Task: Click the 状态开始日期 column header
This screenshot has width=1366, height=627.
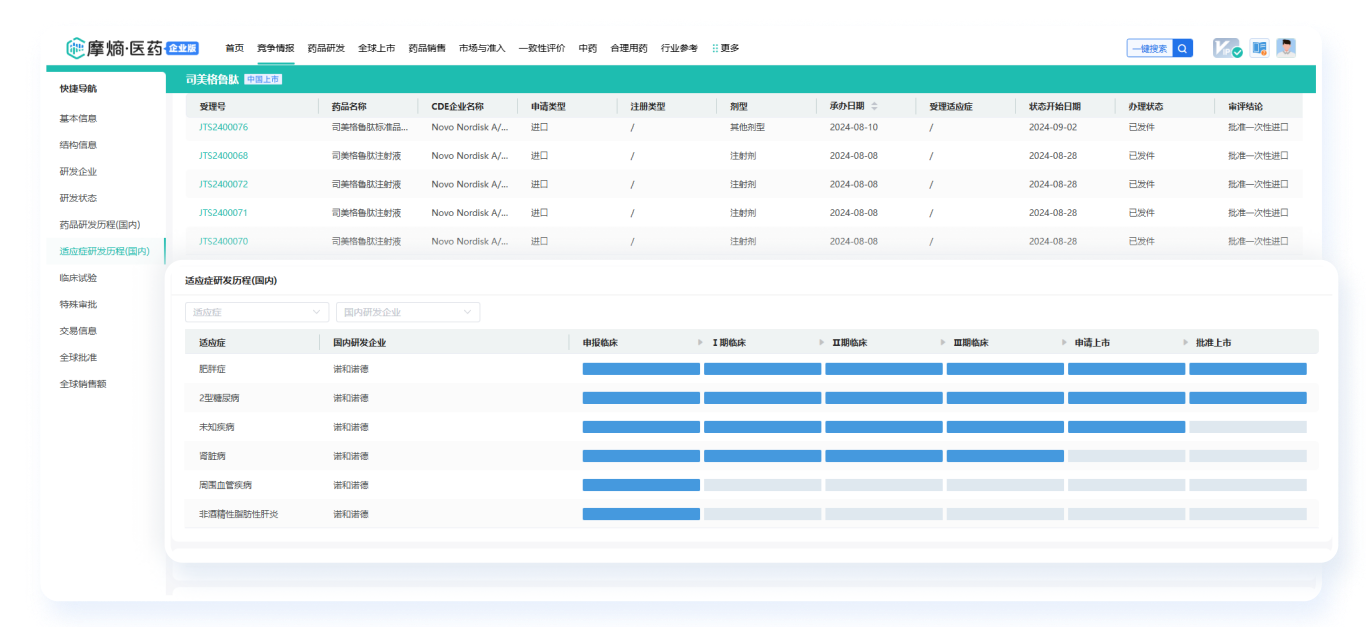Action: 1054,106
